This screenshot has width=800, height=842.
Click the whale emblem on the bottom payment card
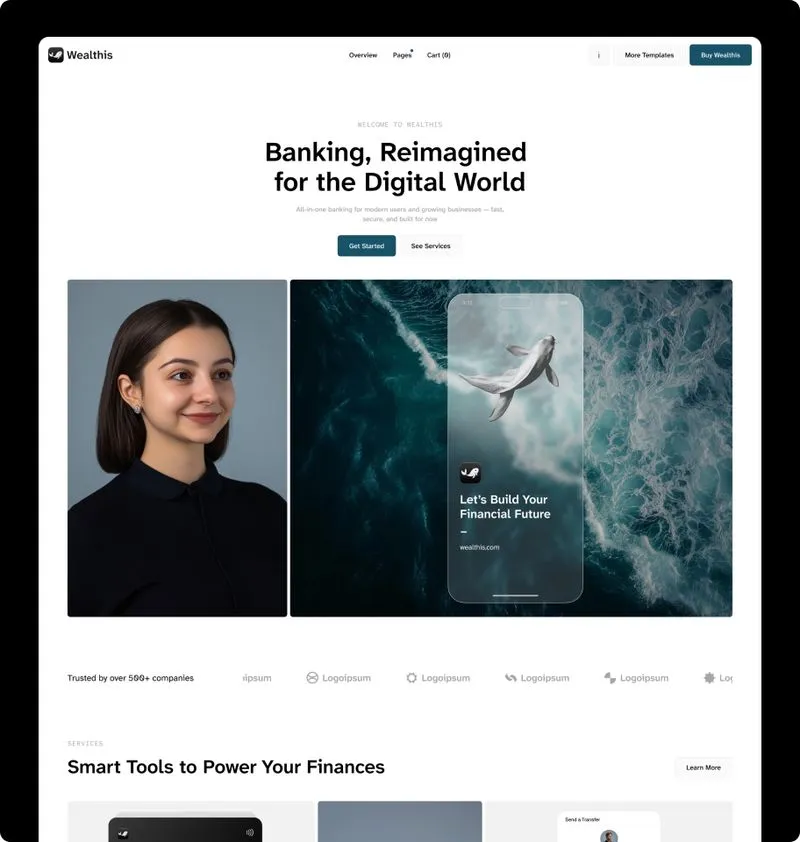[x=123, y=832]
